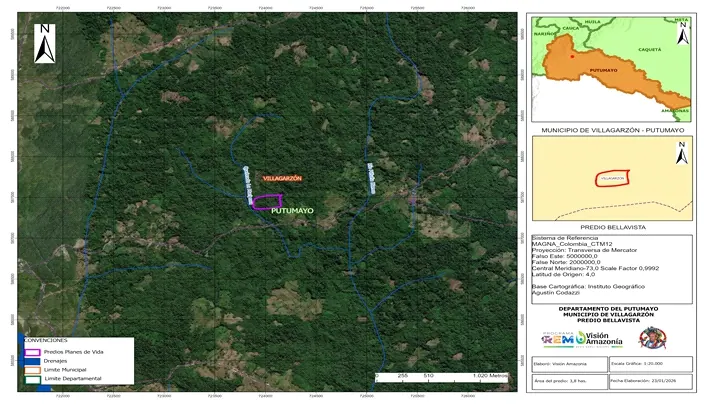Click the 'Límite Municipal' legend text
Viewport: 709px width, 404px height.
coord(65,370)
